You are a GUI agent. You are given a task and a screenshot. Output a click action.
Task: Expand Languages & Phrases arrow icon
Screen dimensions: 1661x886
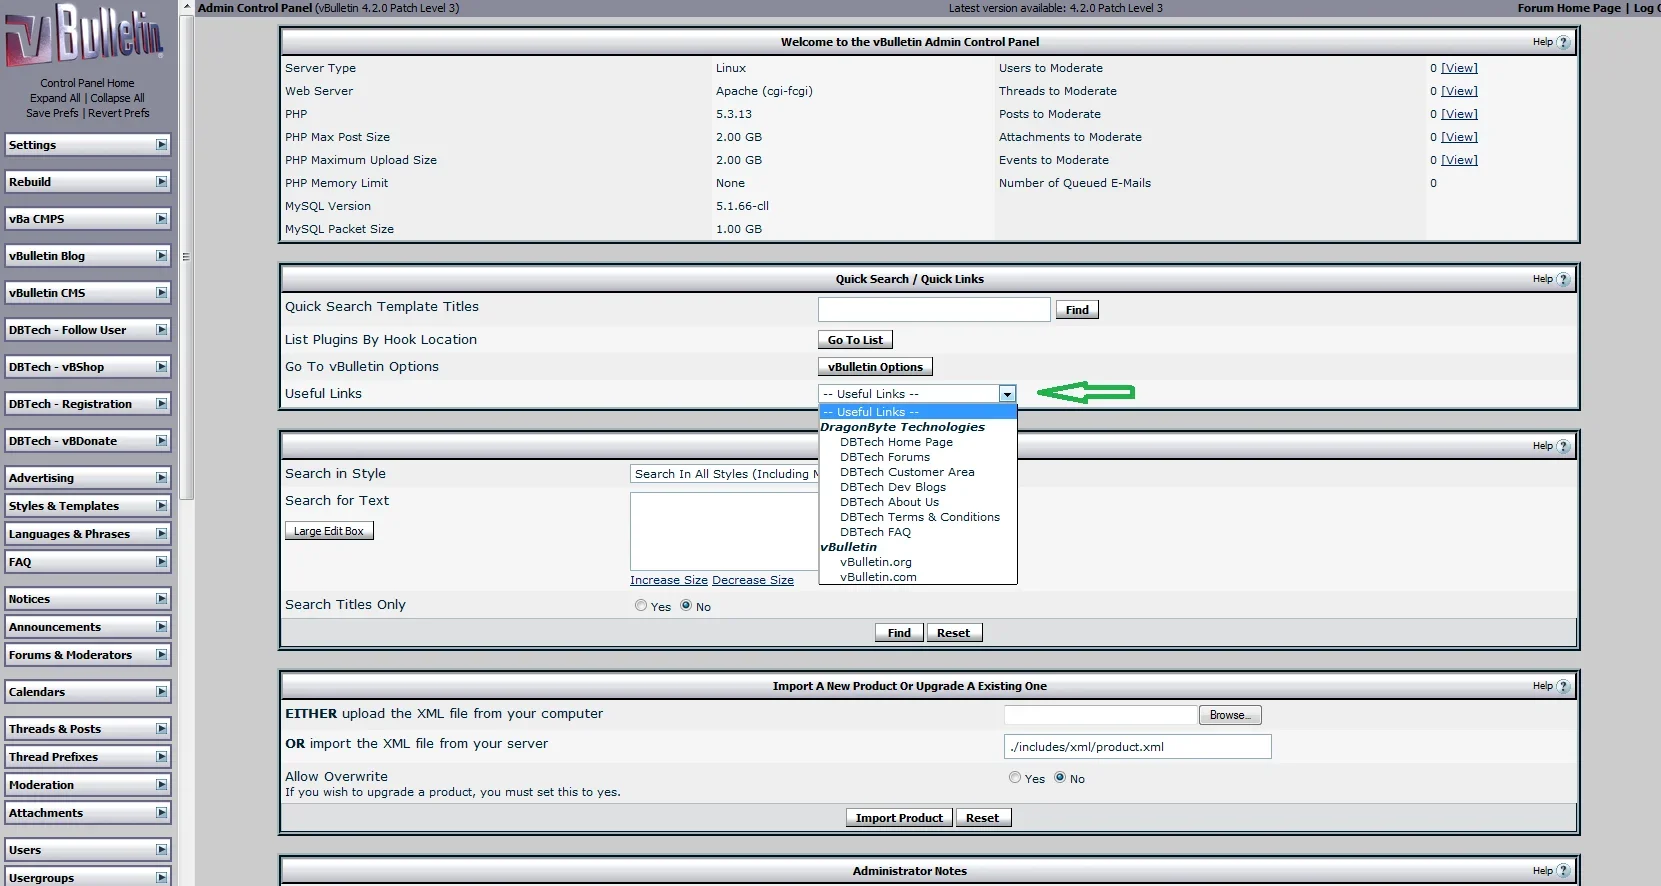tap(161, 534)
